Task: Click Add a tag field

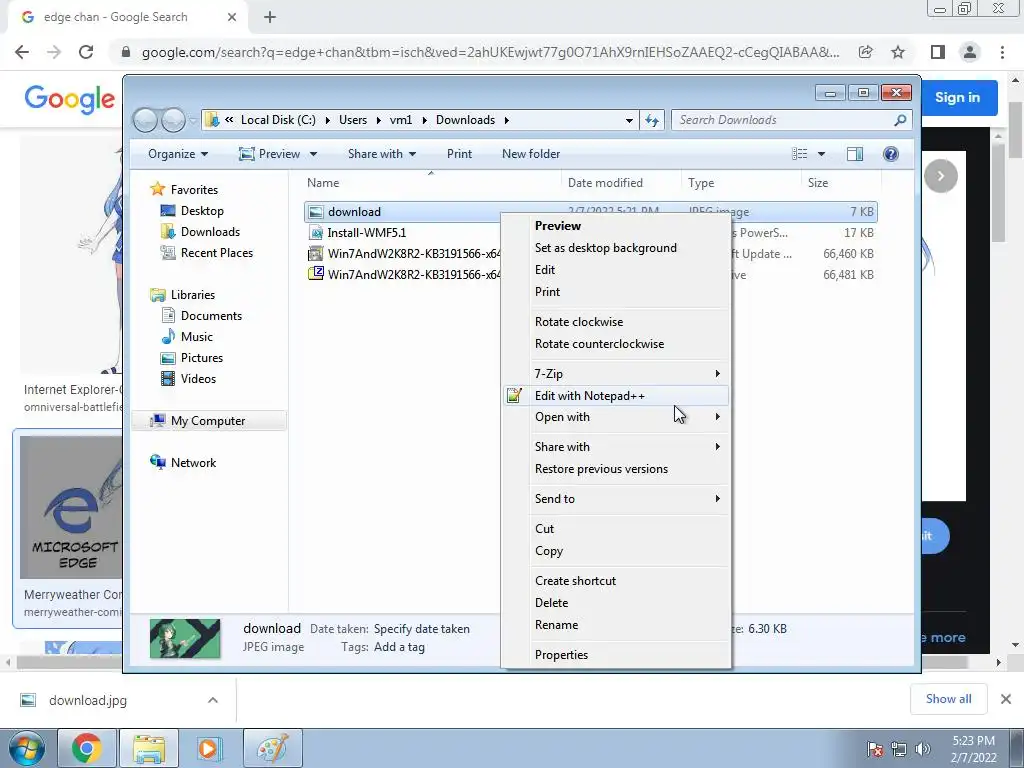Action: pos(399,647)
